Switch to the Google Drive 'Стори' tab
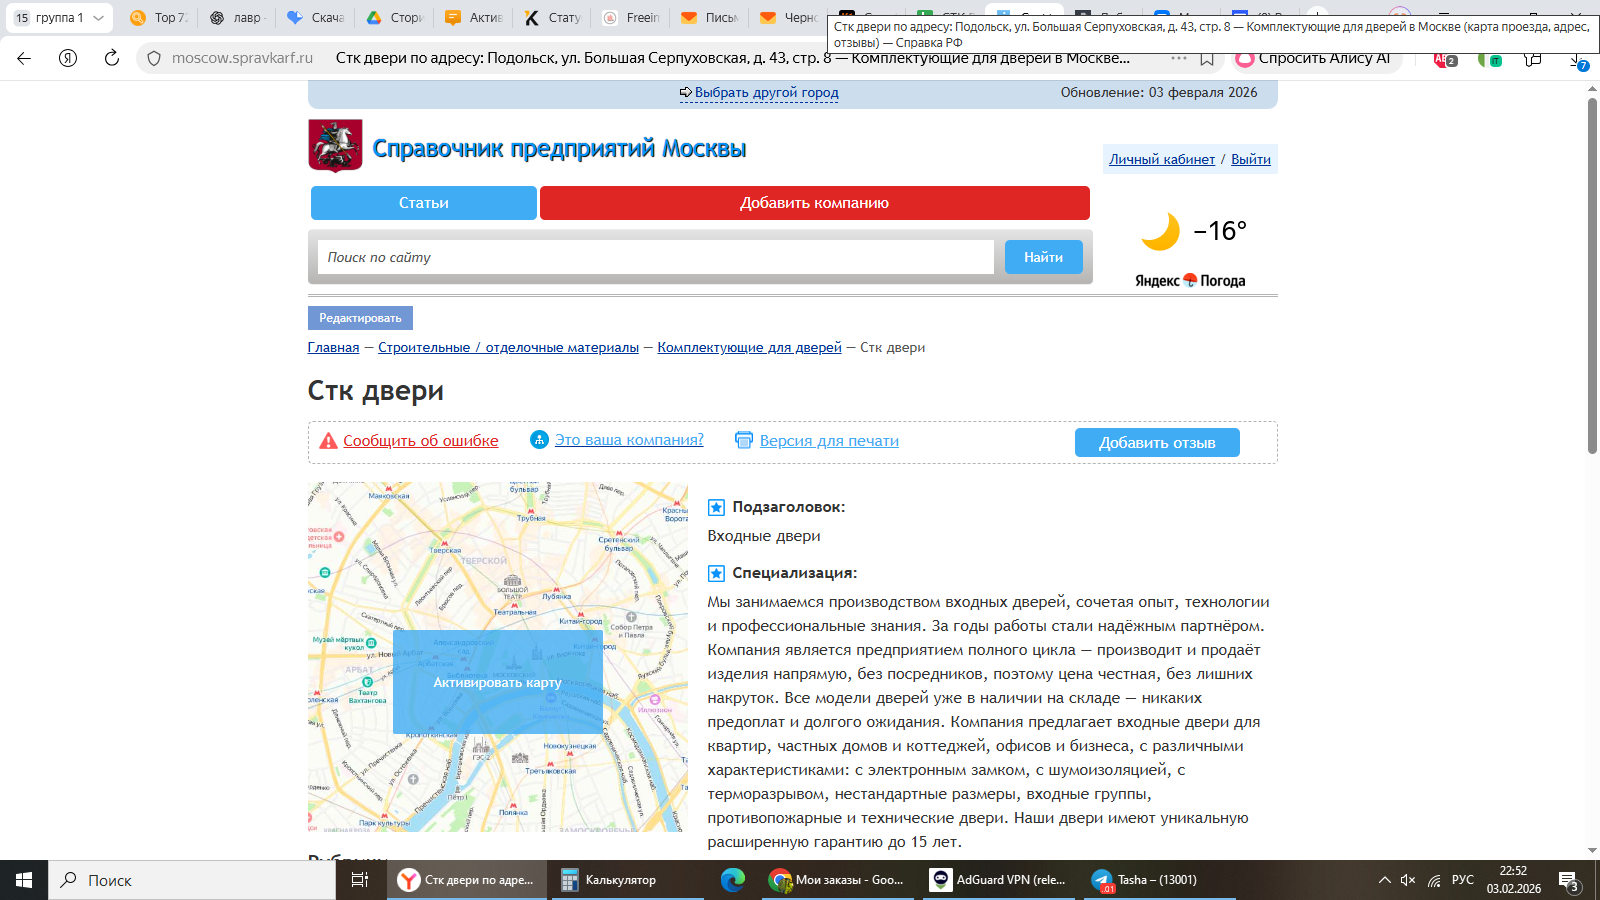 coord(393,18)
